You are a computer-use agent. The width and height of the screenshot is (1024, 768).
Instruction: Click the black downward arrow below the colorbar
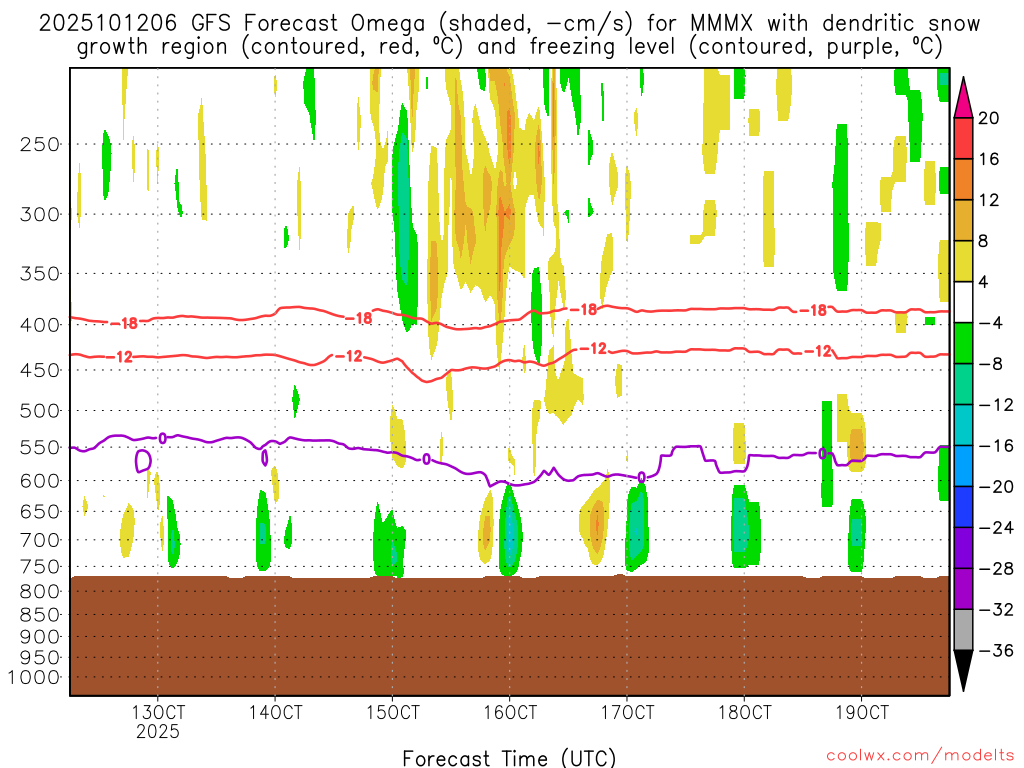tap(963, 671)
